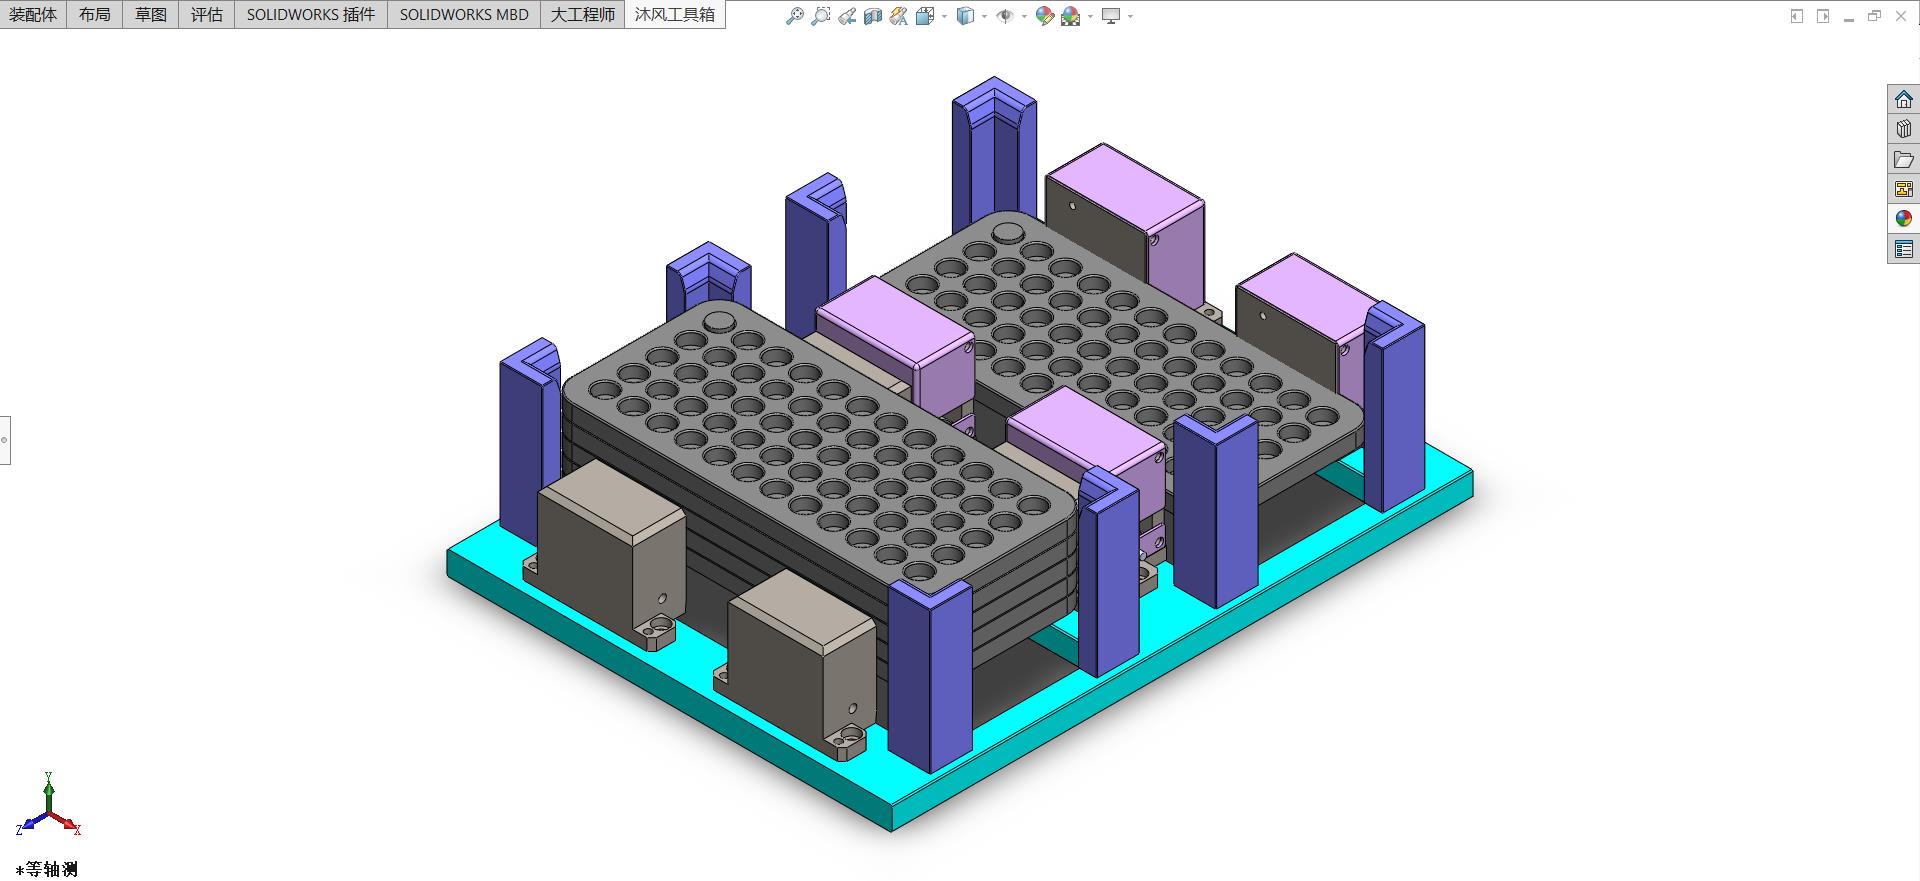Click the Display Style icon
The height and width of the screenshot is (881, 1920).
point(965,16)
